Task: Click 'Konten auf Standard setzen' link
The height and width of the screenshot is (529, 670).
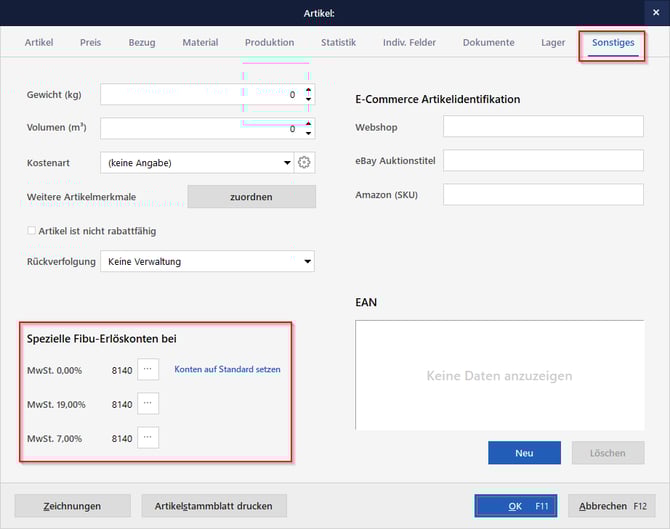Action: pos(227,369)
